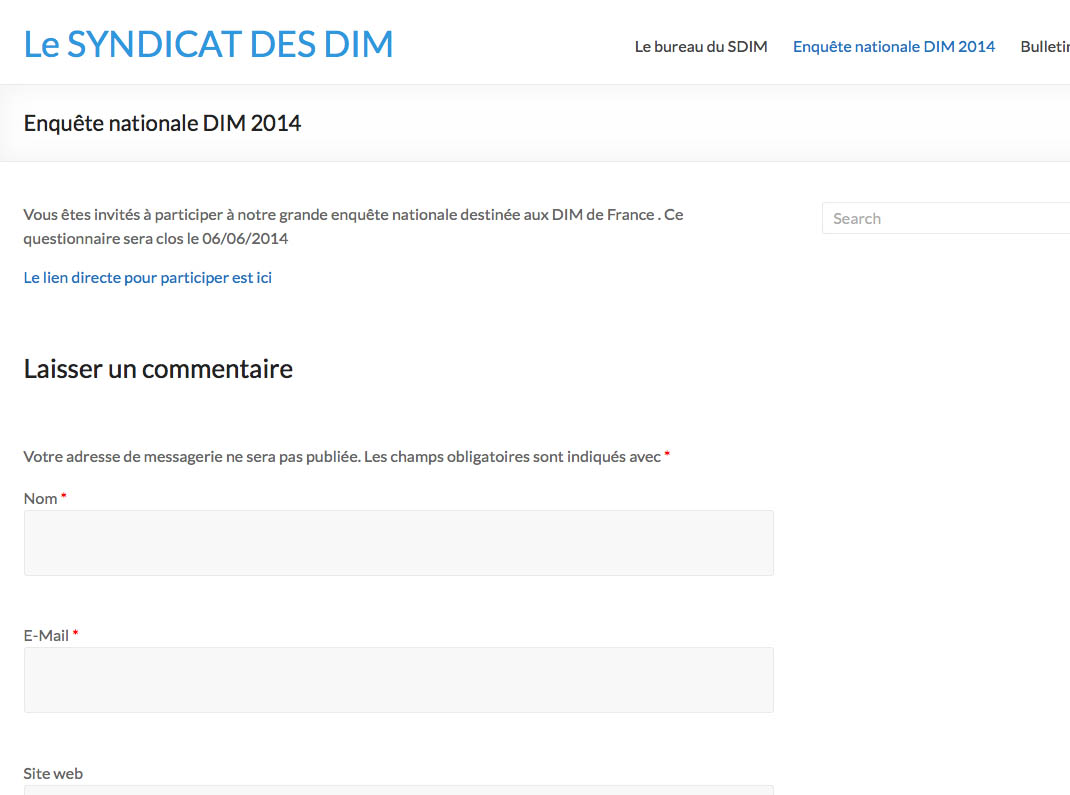The image size is (1070, 795).
Task: Click the red asterisk beside E-Mail
Action: [x=76, y=634]
